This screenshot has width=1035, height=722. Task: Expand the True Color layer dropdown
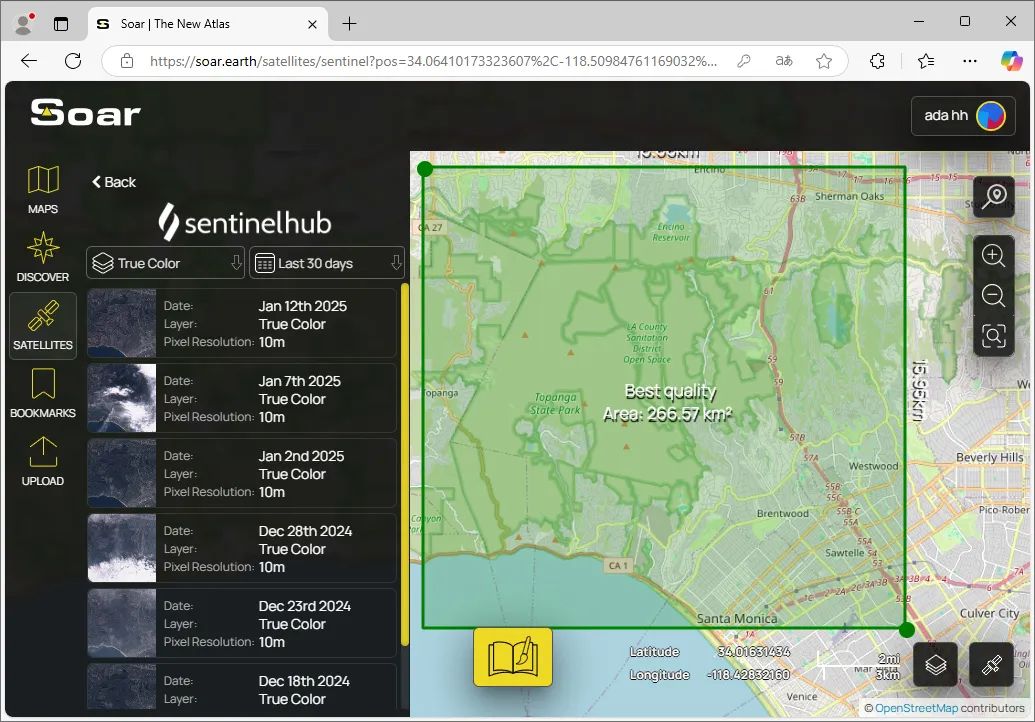166,263
